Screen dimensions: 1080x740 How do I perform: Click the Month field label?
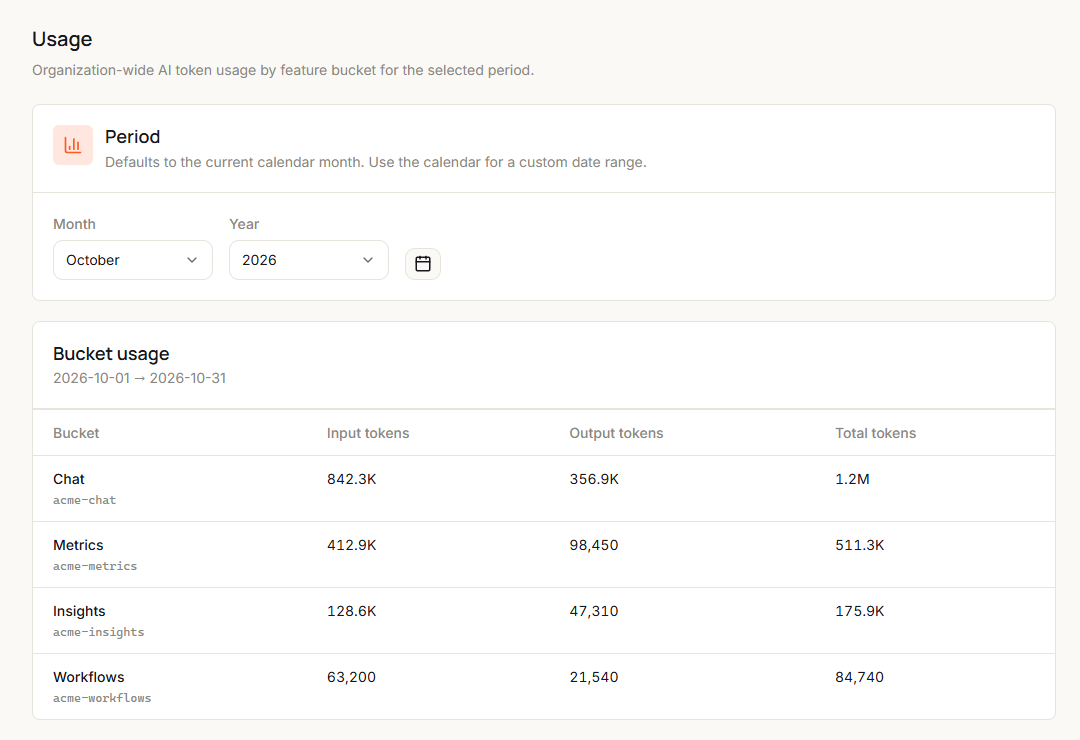pyautogui.click(x=74, y=224)
